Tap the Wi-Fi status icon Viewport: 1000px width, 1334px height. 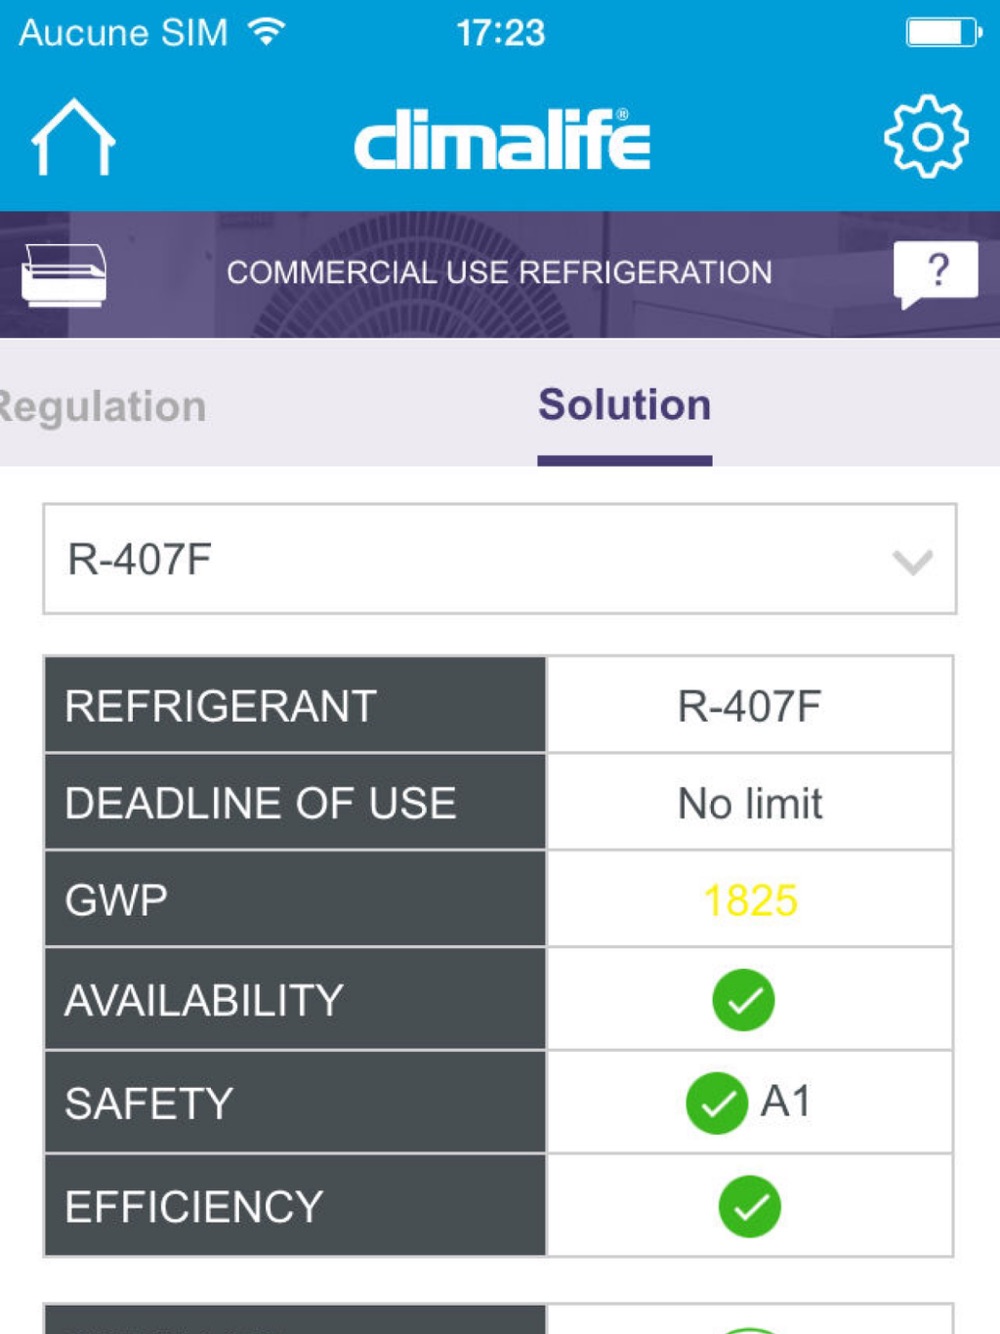click(x=267, y=32)
